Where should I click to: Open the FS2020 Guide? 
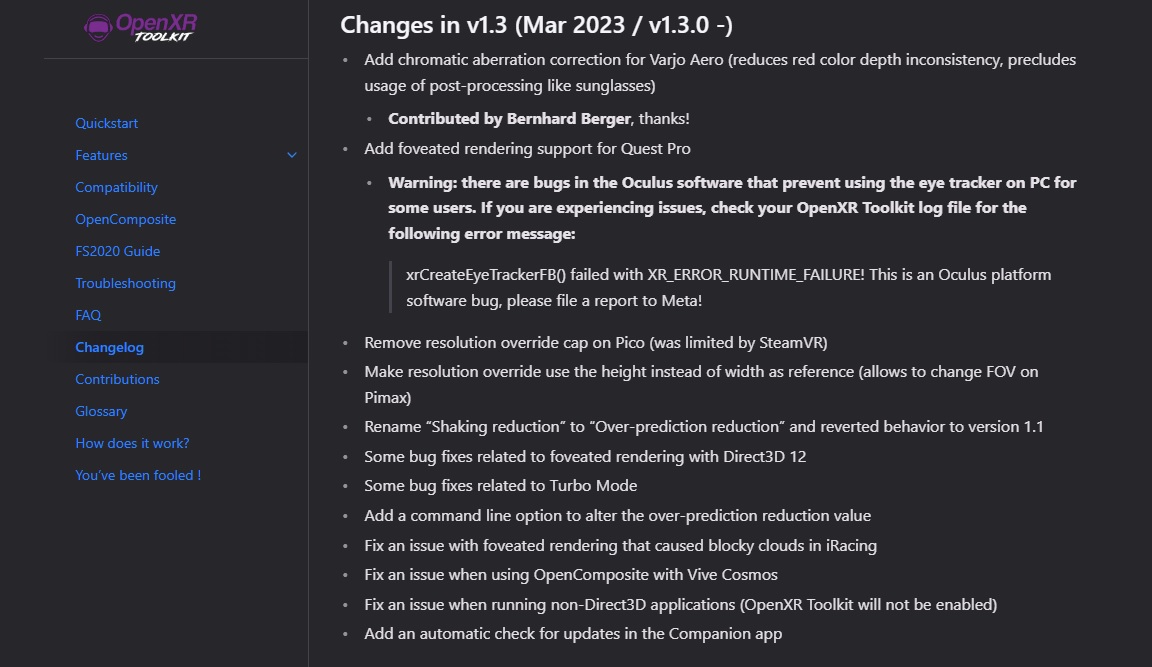[117, 251]
